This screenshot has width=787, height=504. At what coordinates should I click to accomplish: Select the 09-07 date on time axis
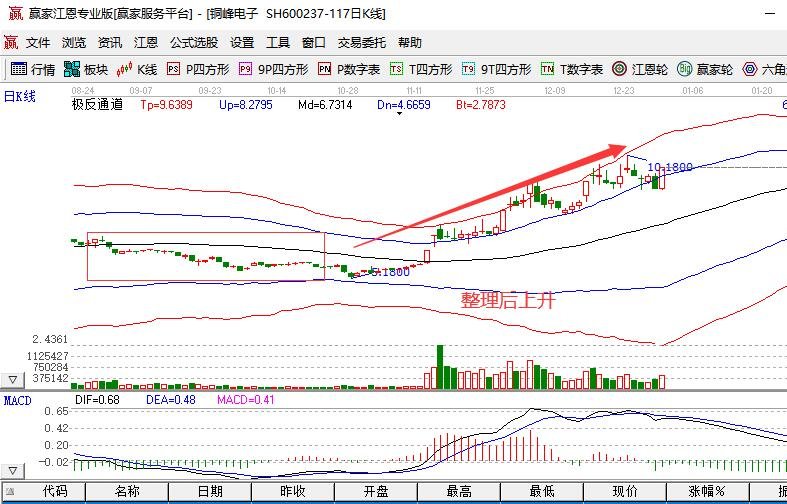pyautogui.click(x=141, y=91)
